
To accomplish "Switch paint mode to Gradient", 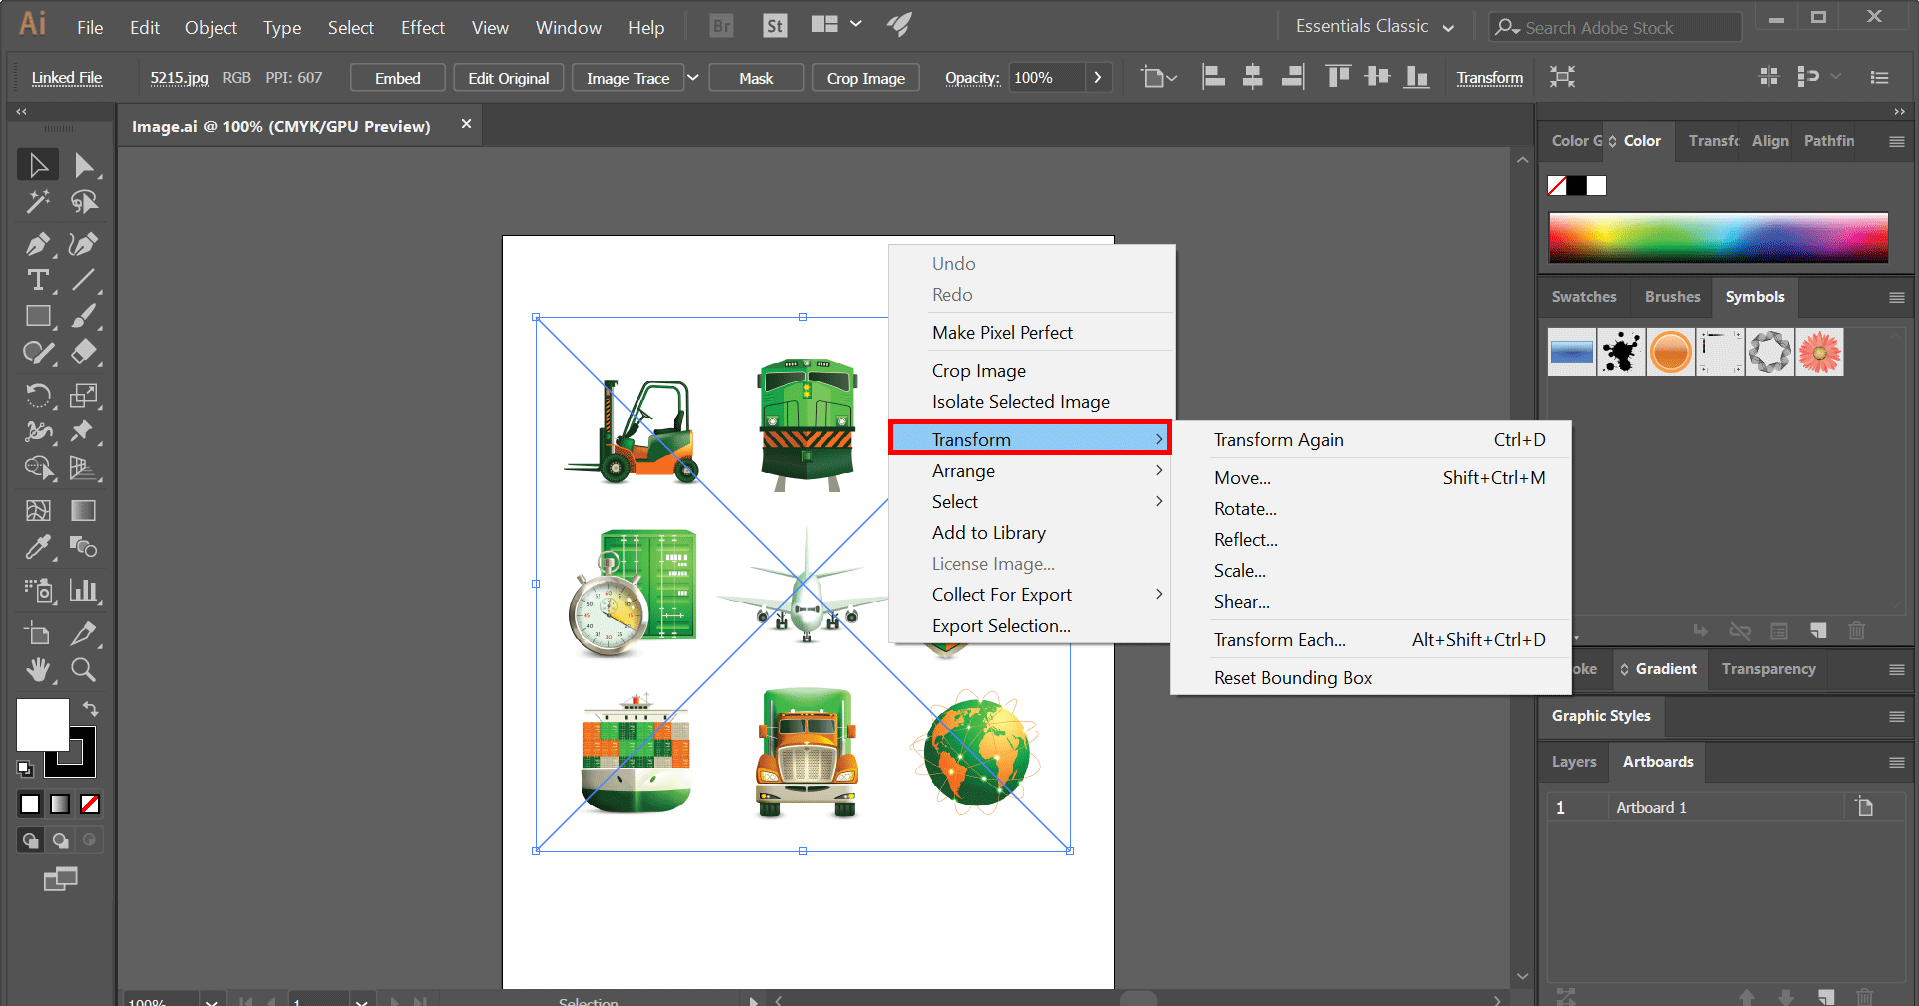I will (60, 804).
